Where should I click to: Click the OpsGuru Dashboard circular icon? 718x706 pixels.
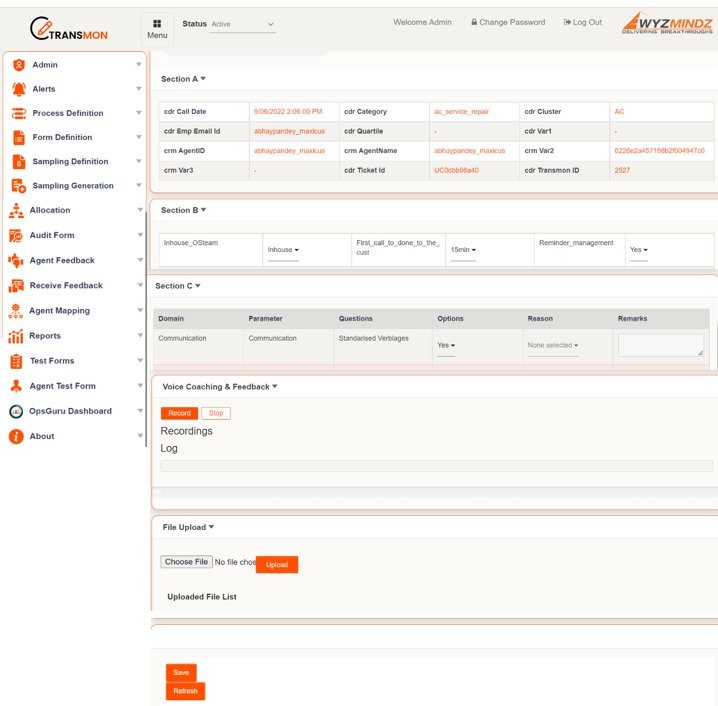(16, 412)
